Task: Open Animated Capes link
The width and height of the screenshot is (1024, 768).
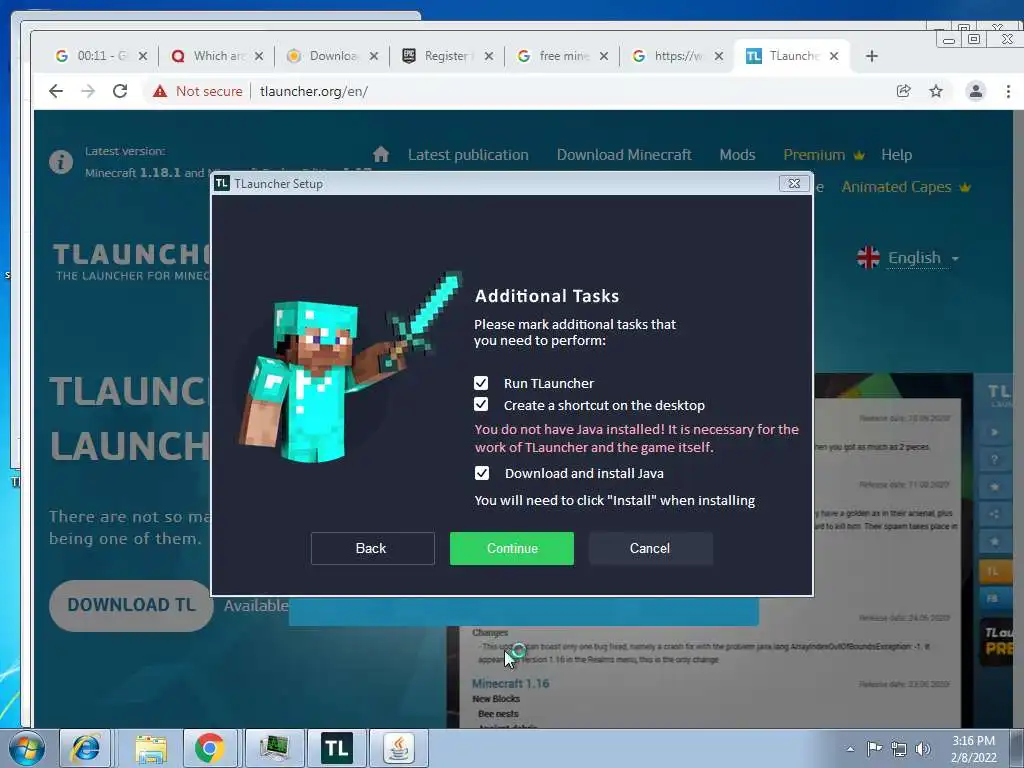Action: pyautogui.click(x=896, y=187)
